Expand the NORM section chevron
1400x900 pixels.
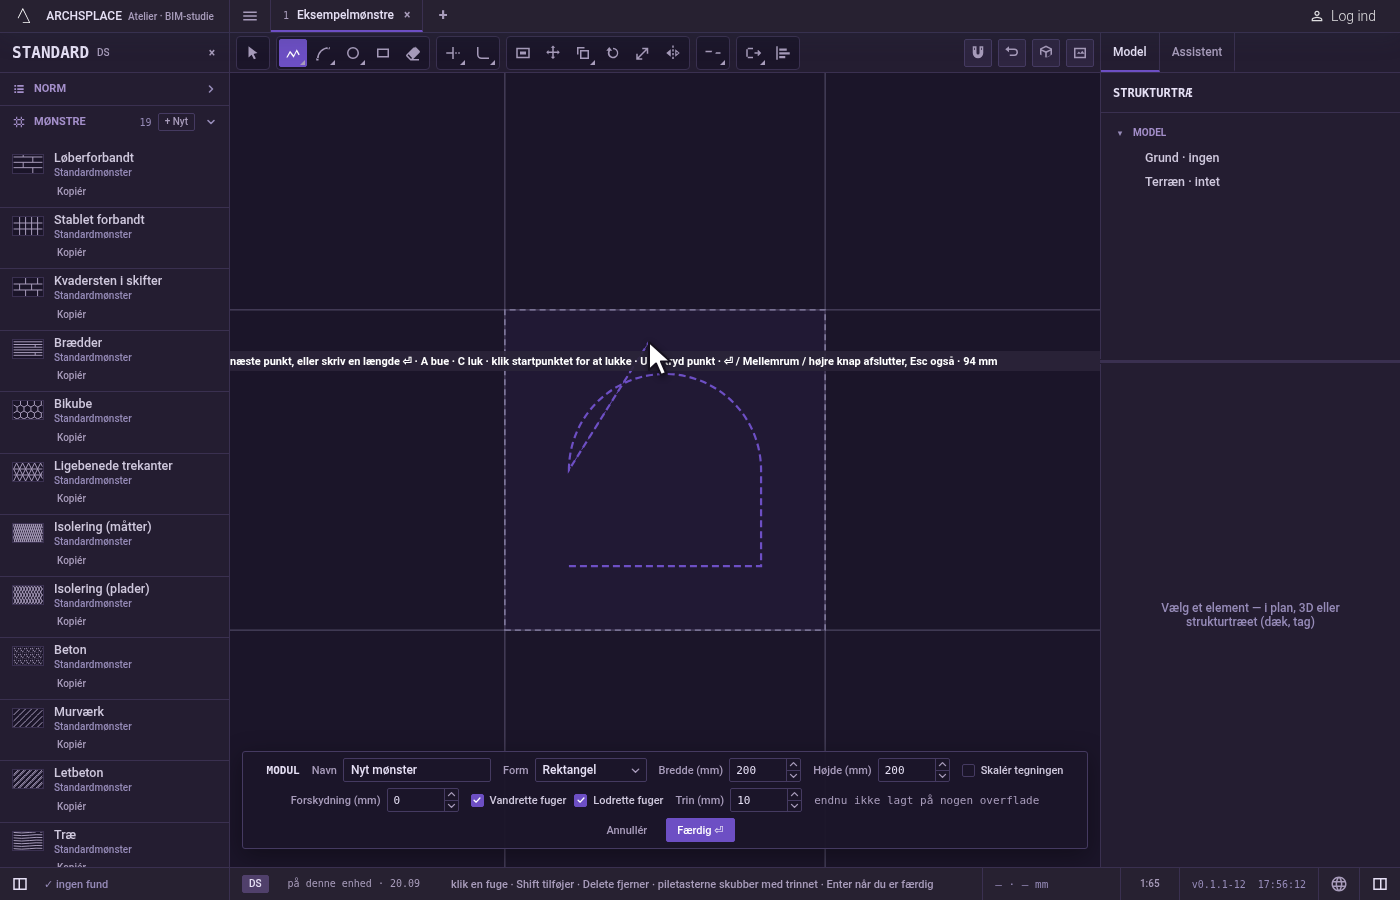[211, 89]
